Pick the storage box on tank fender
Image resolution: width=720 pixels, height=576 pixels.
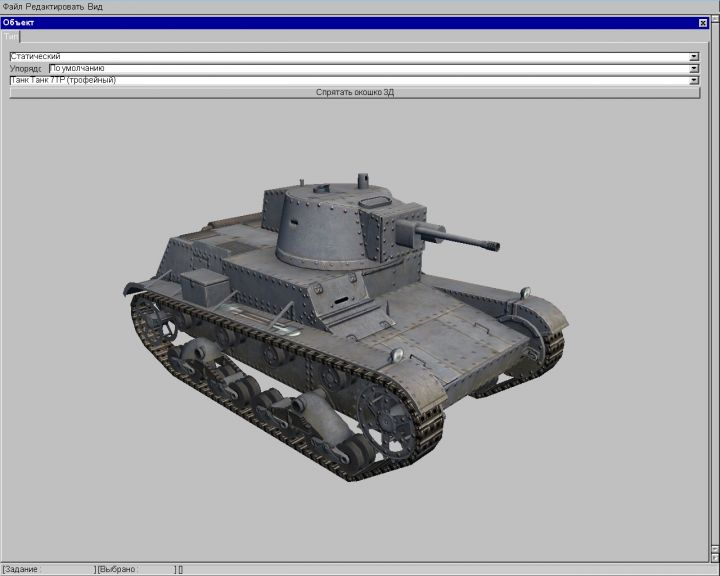point(203,287)
